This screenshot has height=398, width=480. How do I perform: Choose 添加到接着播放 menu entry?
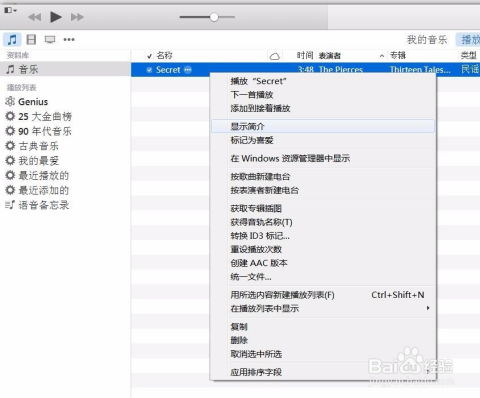(x=323, y=108)
